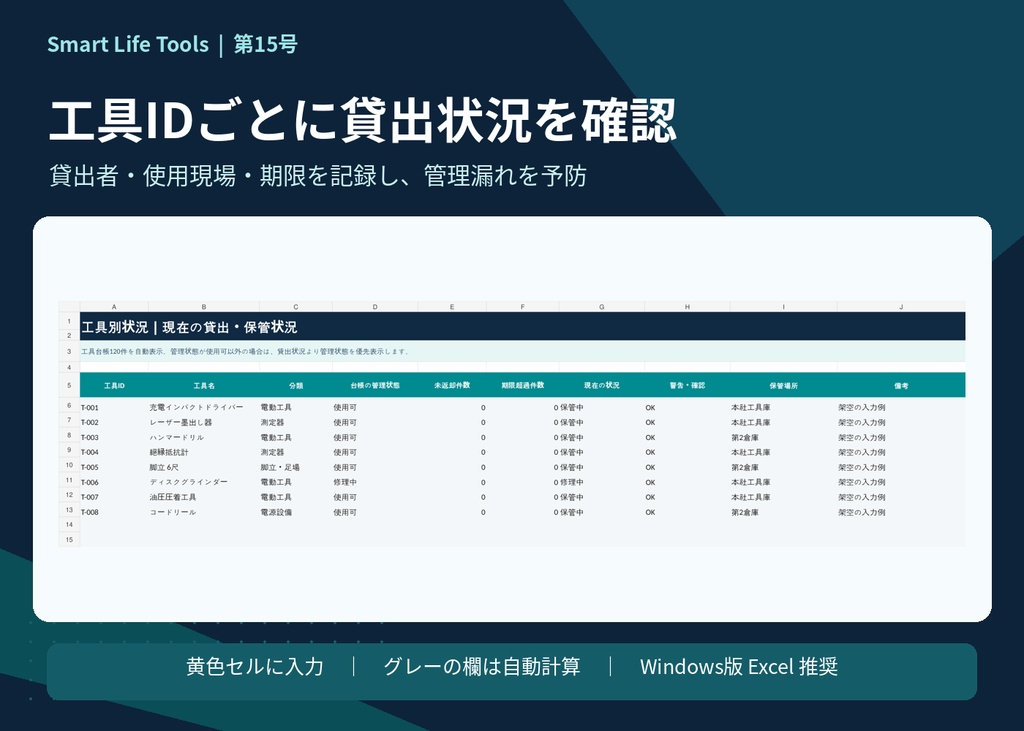Click the 警告・確認 header cell
1024x731 pixels.
(687, 385)
